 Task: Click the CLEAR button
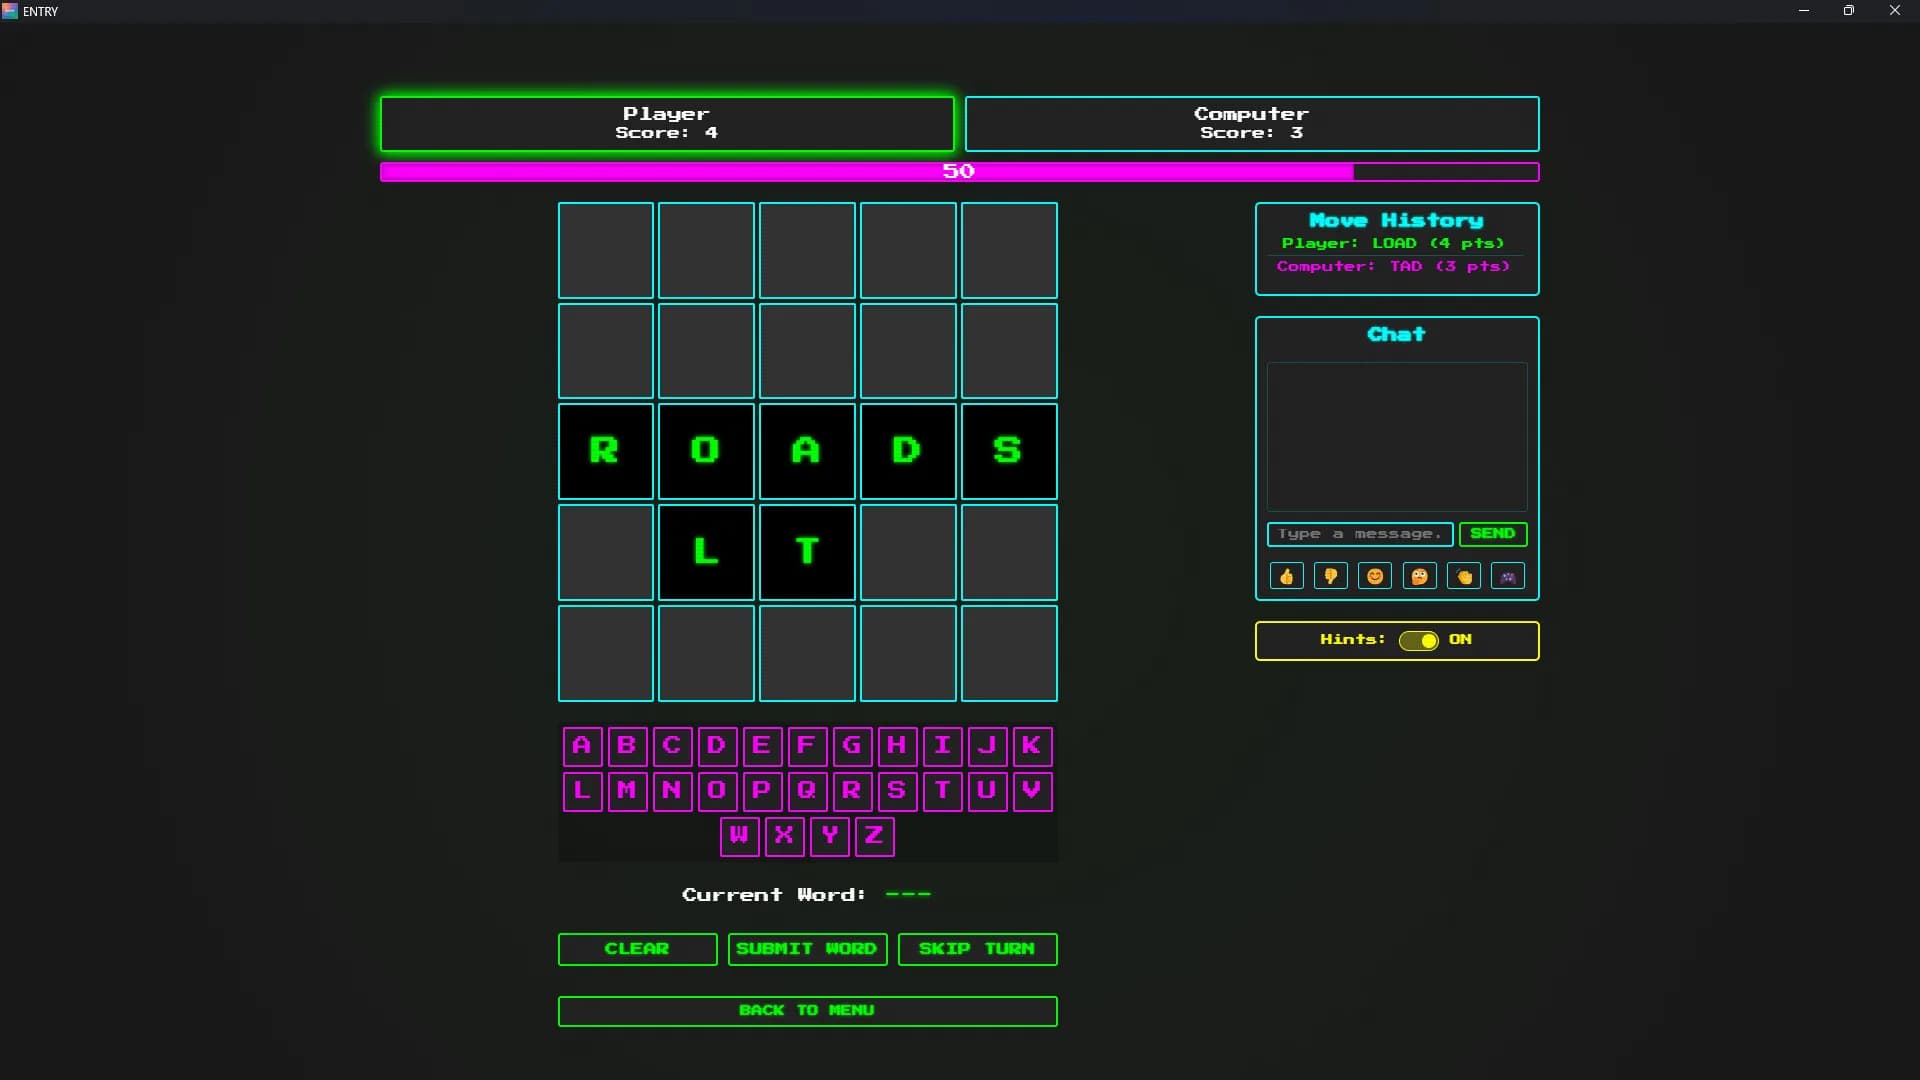[x=637, y=949]
